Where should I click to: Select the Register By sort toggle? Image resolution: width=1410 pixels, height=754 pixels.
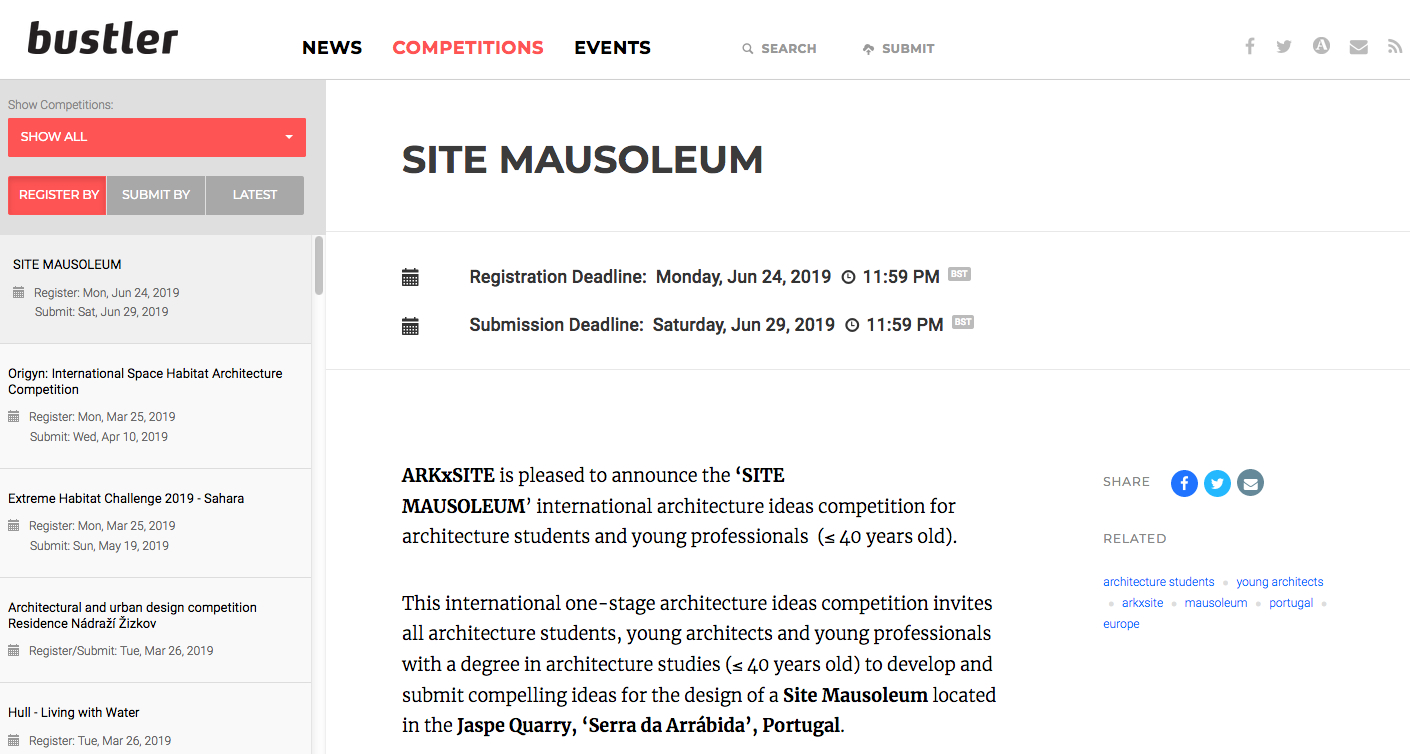(x=58, y=195)
